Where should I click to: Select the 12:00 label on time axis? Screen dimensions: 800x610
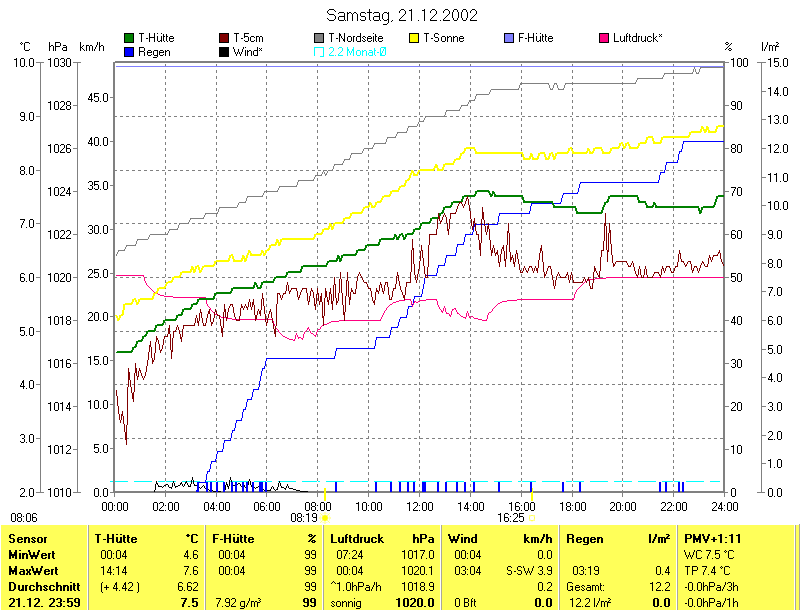pyautogui.click(x=419, y=505)
